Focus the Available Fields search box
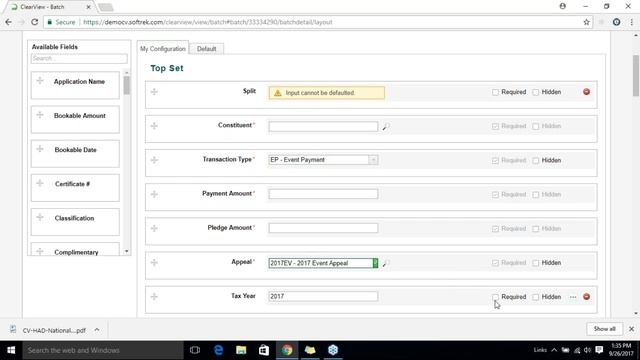 [79, 59]
